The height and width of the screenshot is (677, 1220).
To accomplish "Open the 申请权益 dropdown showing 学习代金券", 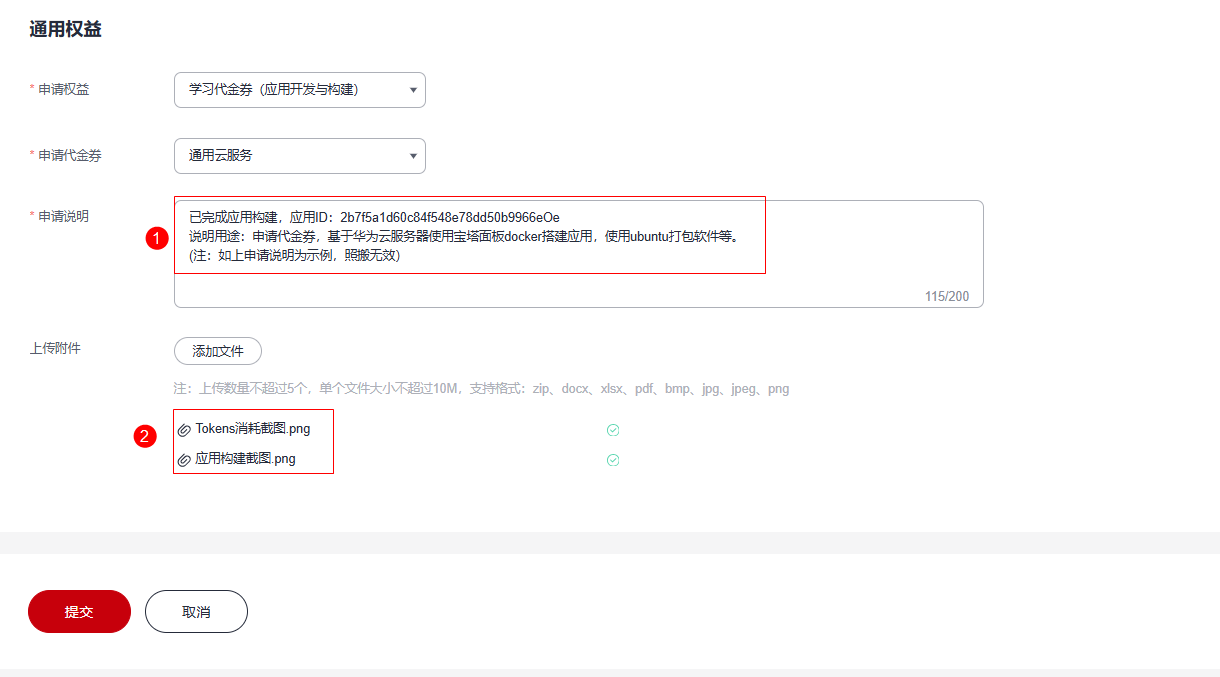I will coord(299,90).
